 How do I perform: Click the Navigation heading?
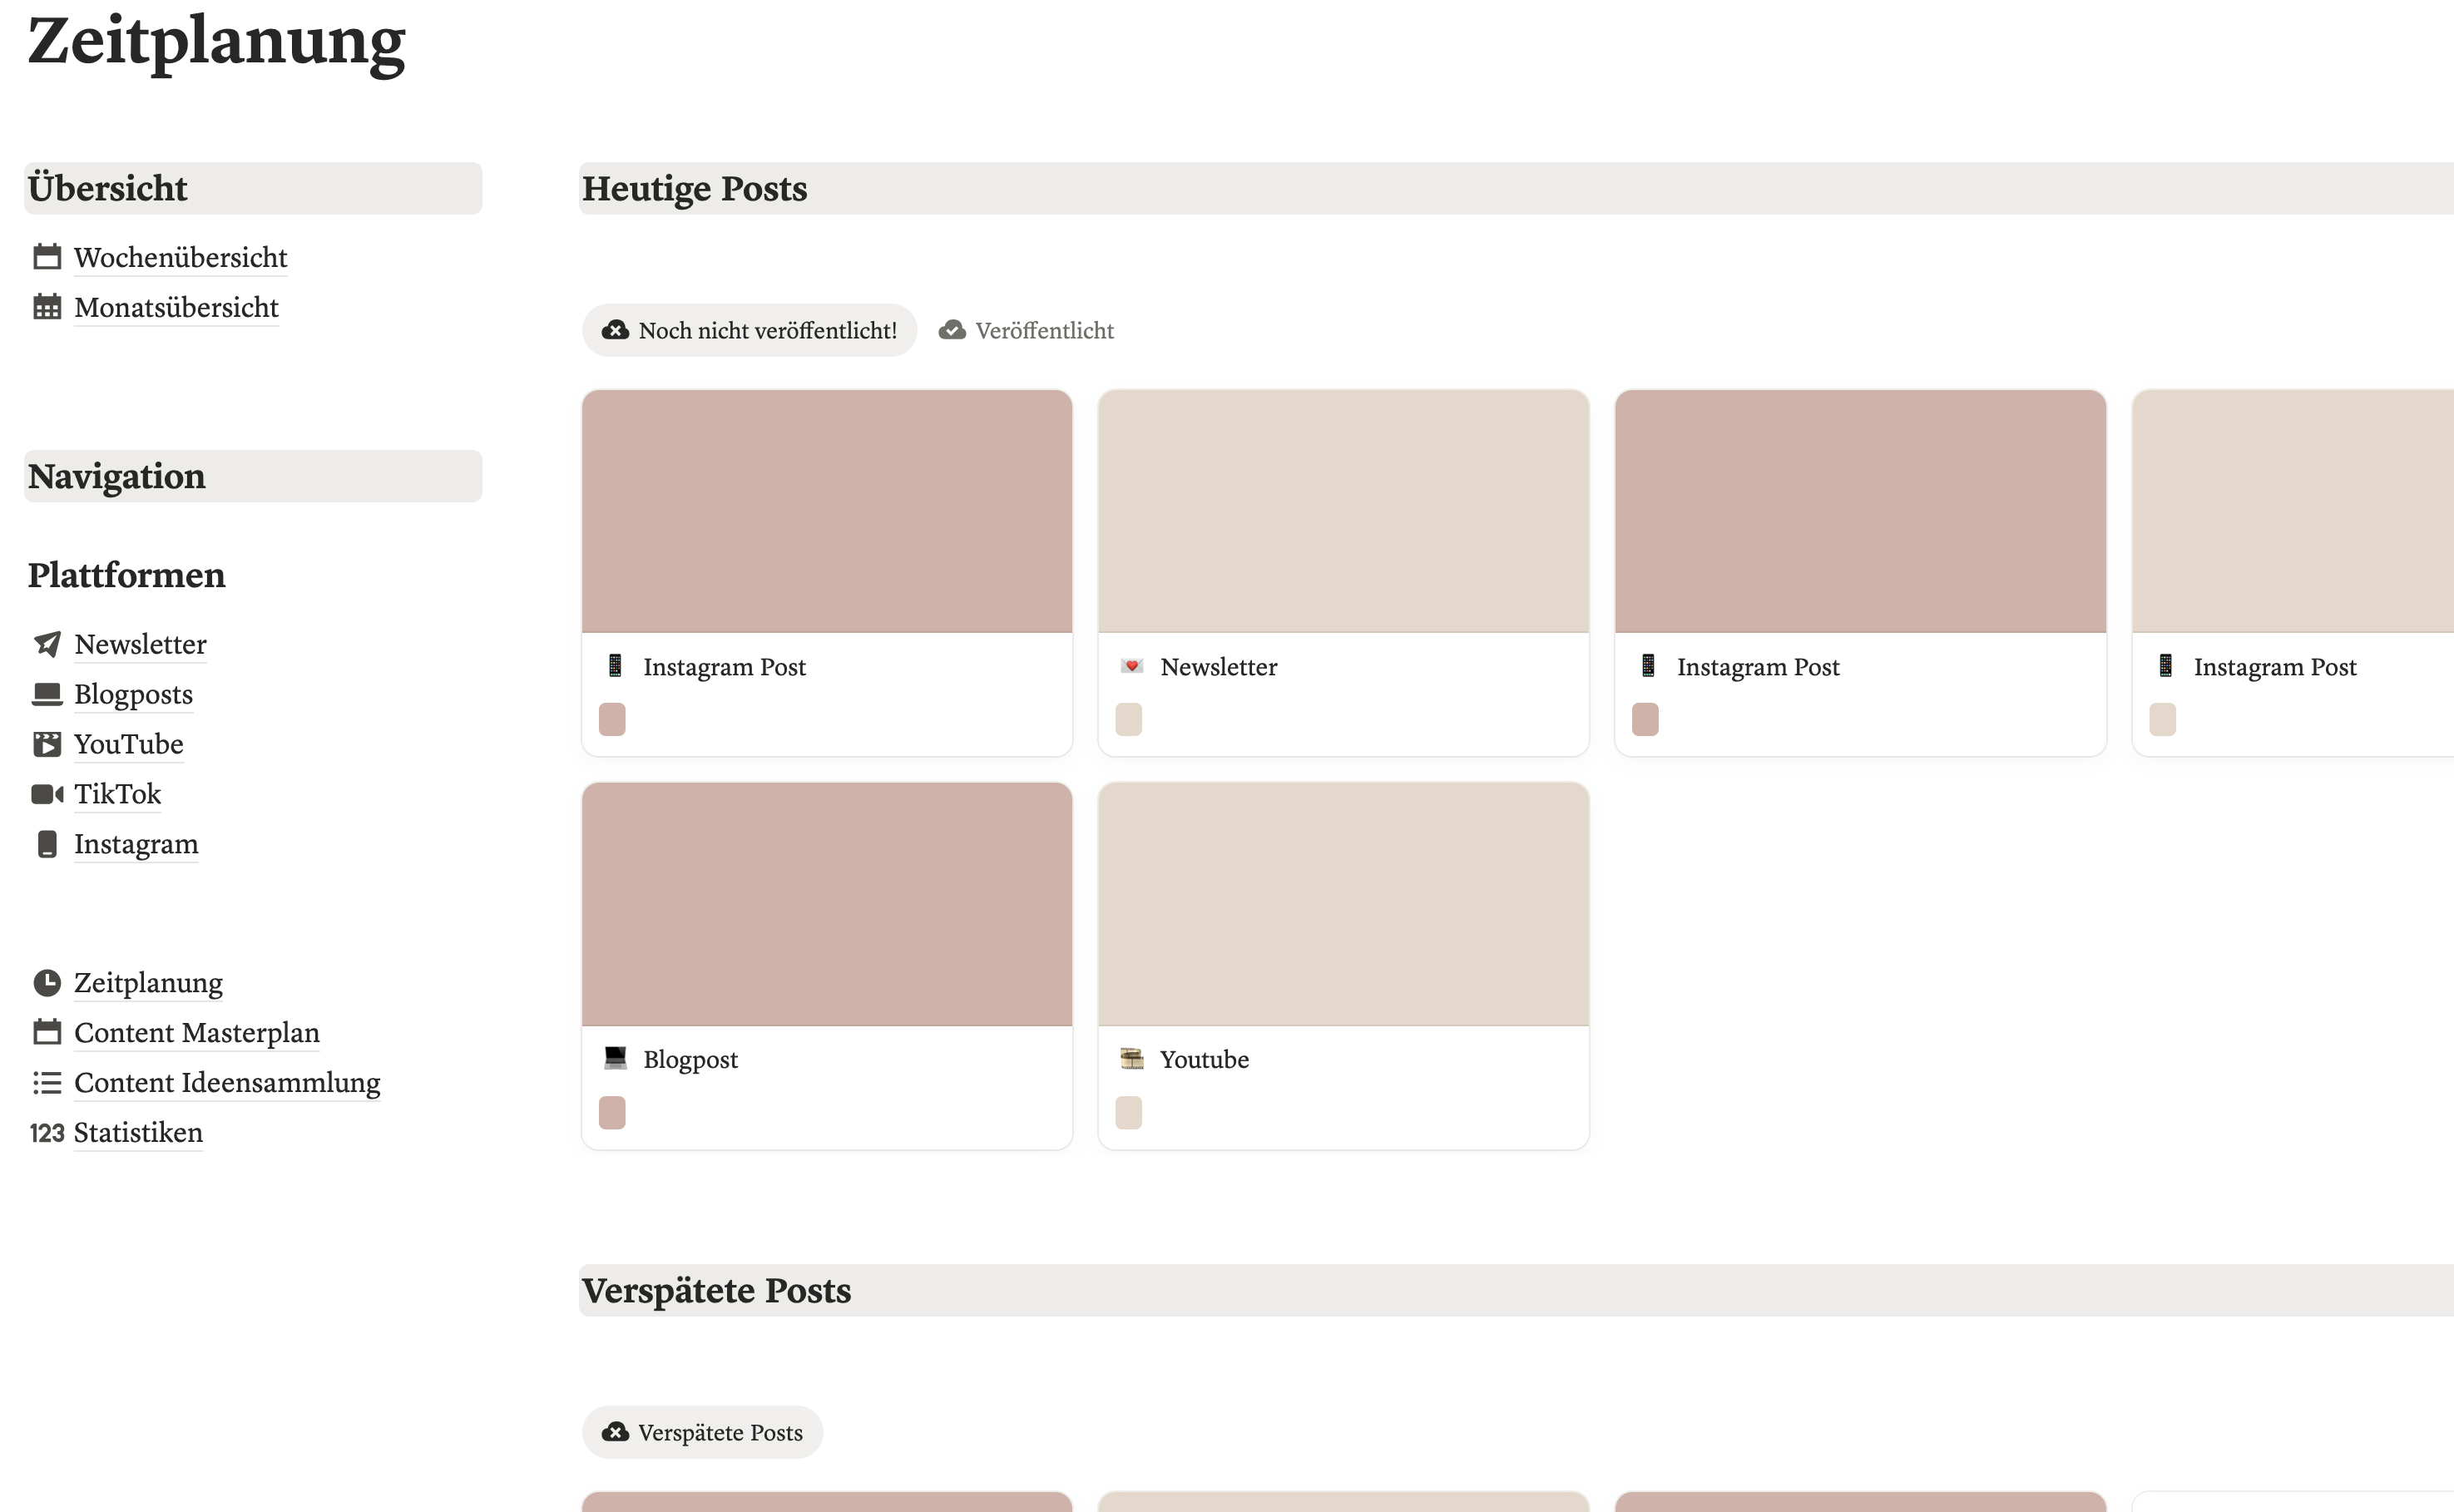click(x=117, y=476)
